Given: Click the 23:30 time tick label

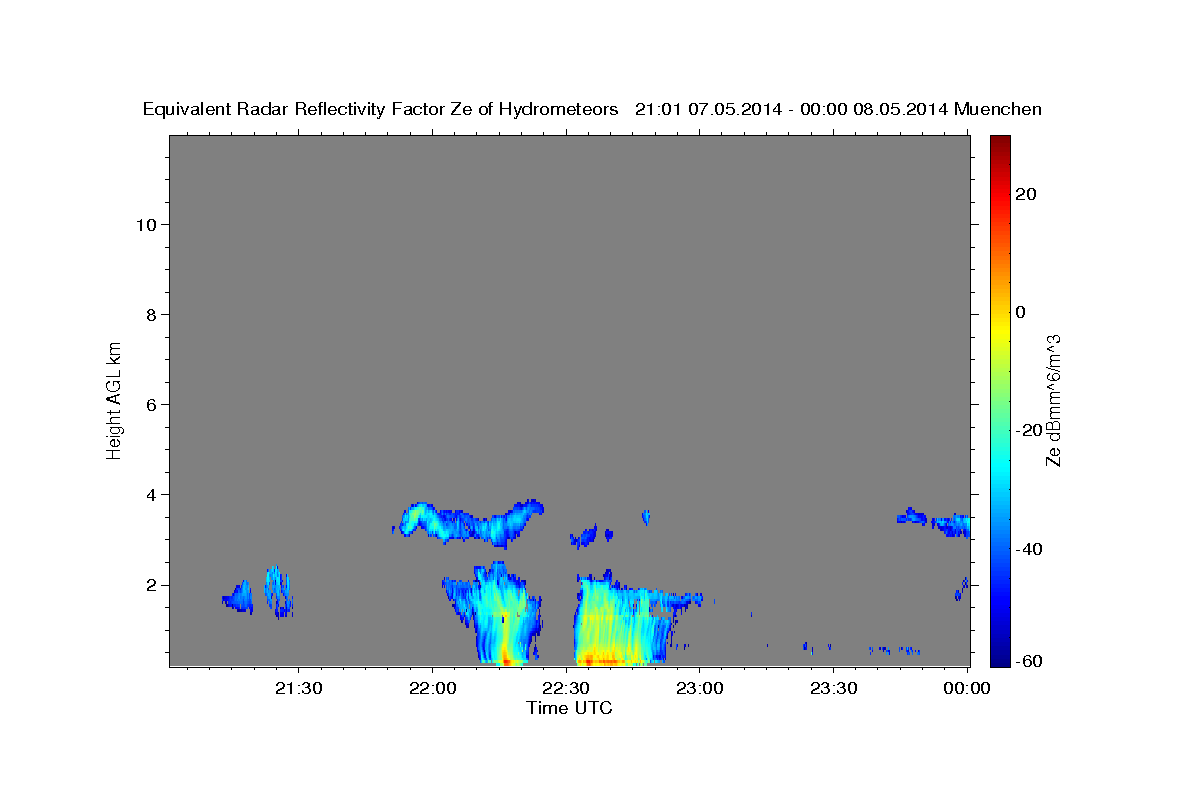Looking at the screenshot, I should click(x=833, y=689).
